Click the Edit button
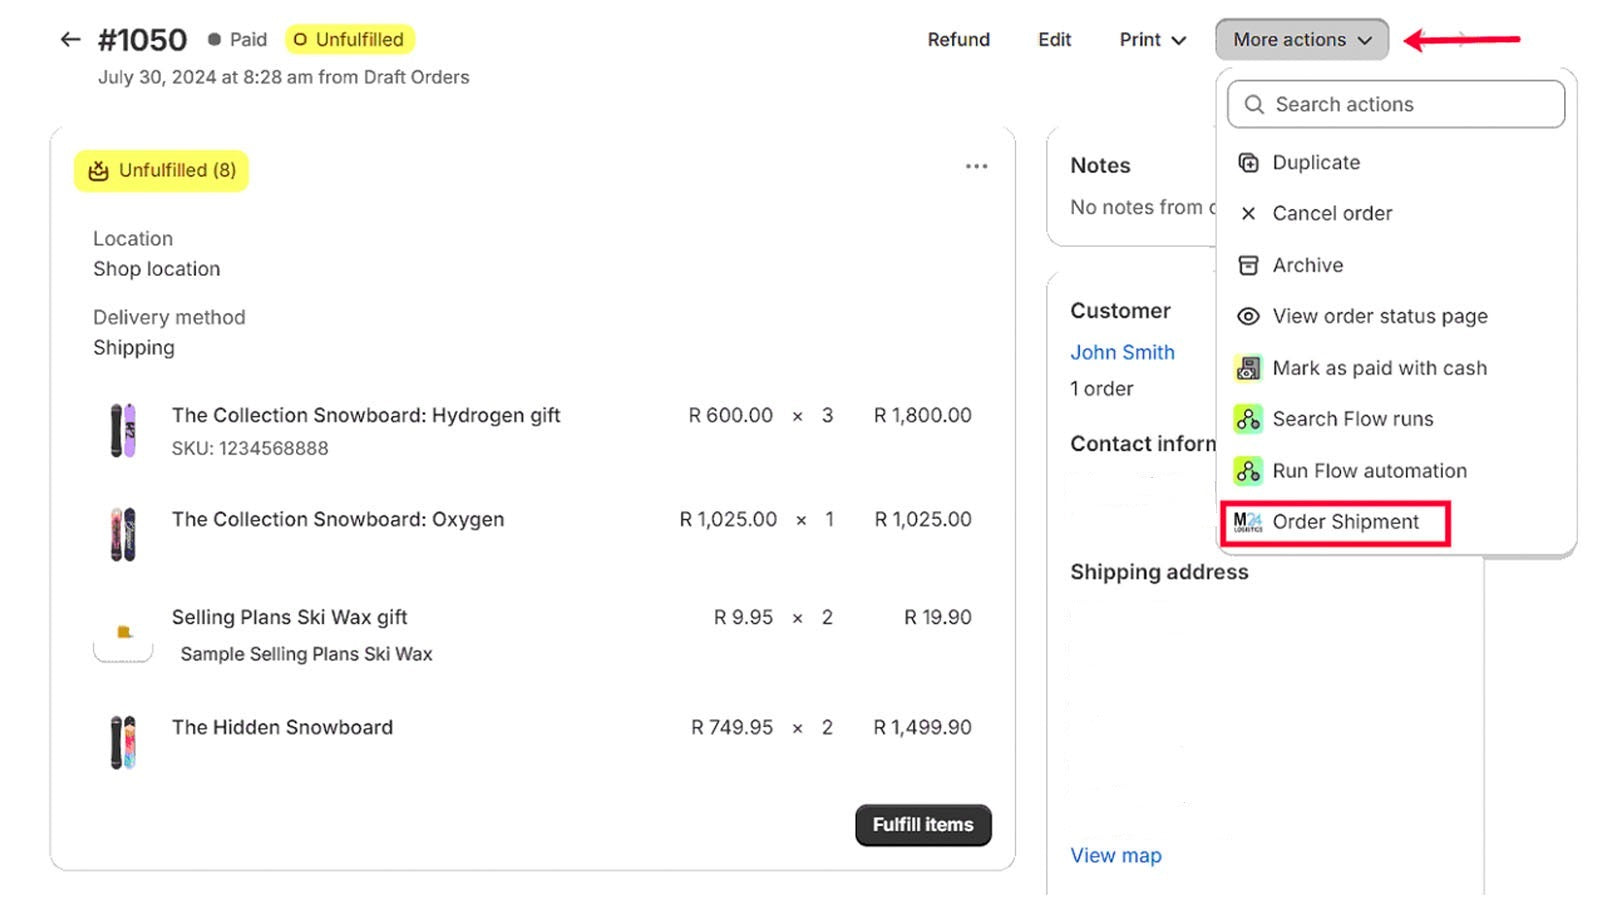 tap(1054, 40)
